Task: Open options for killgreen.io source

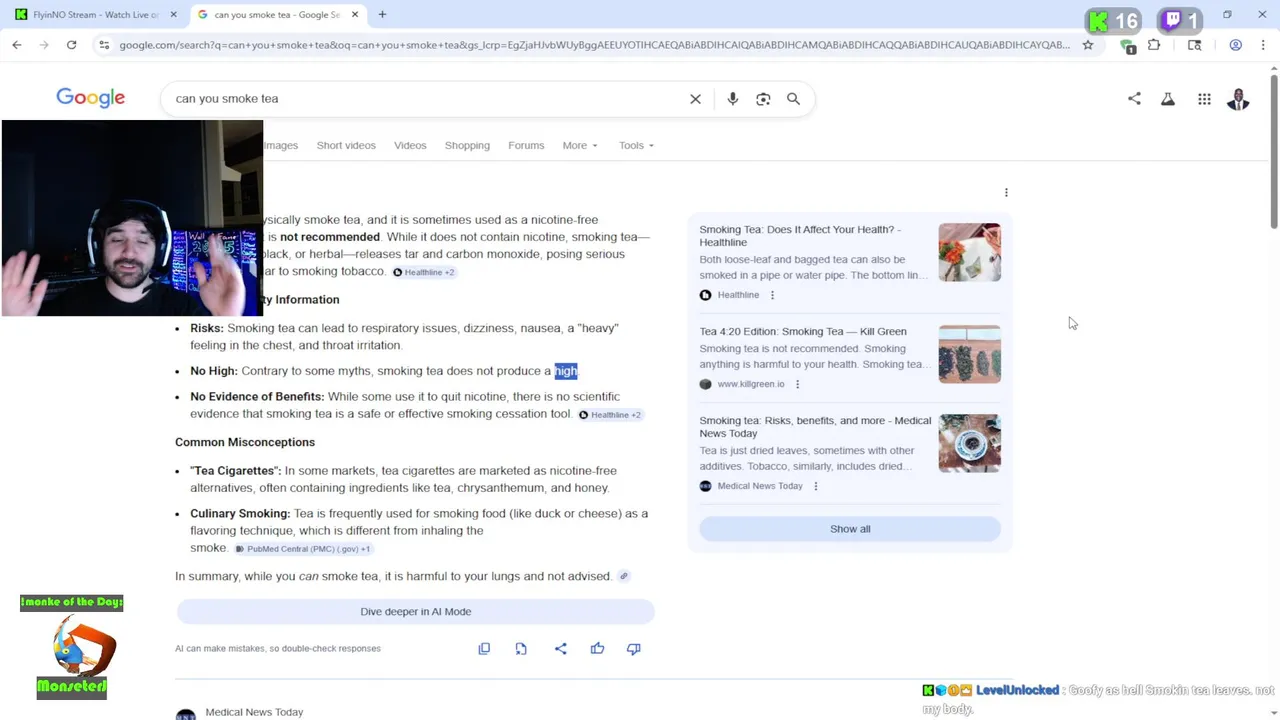Action: pyautogui.click(x=797, y=384)
